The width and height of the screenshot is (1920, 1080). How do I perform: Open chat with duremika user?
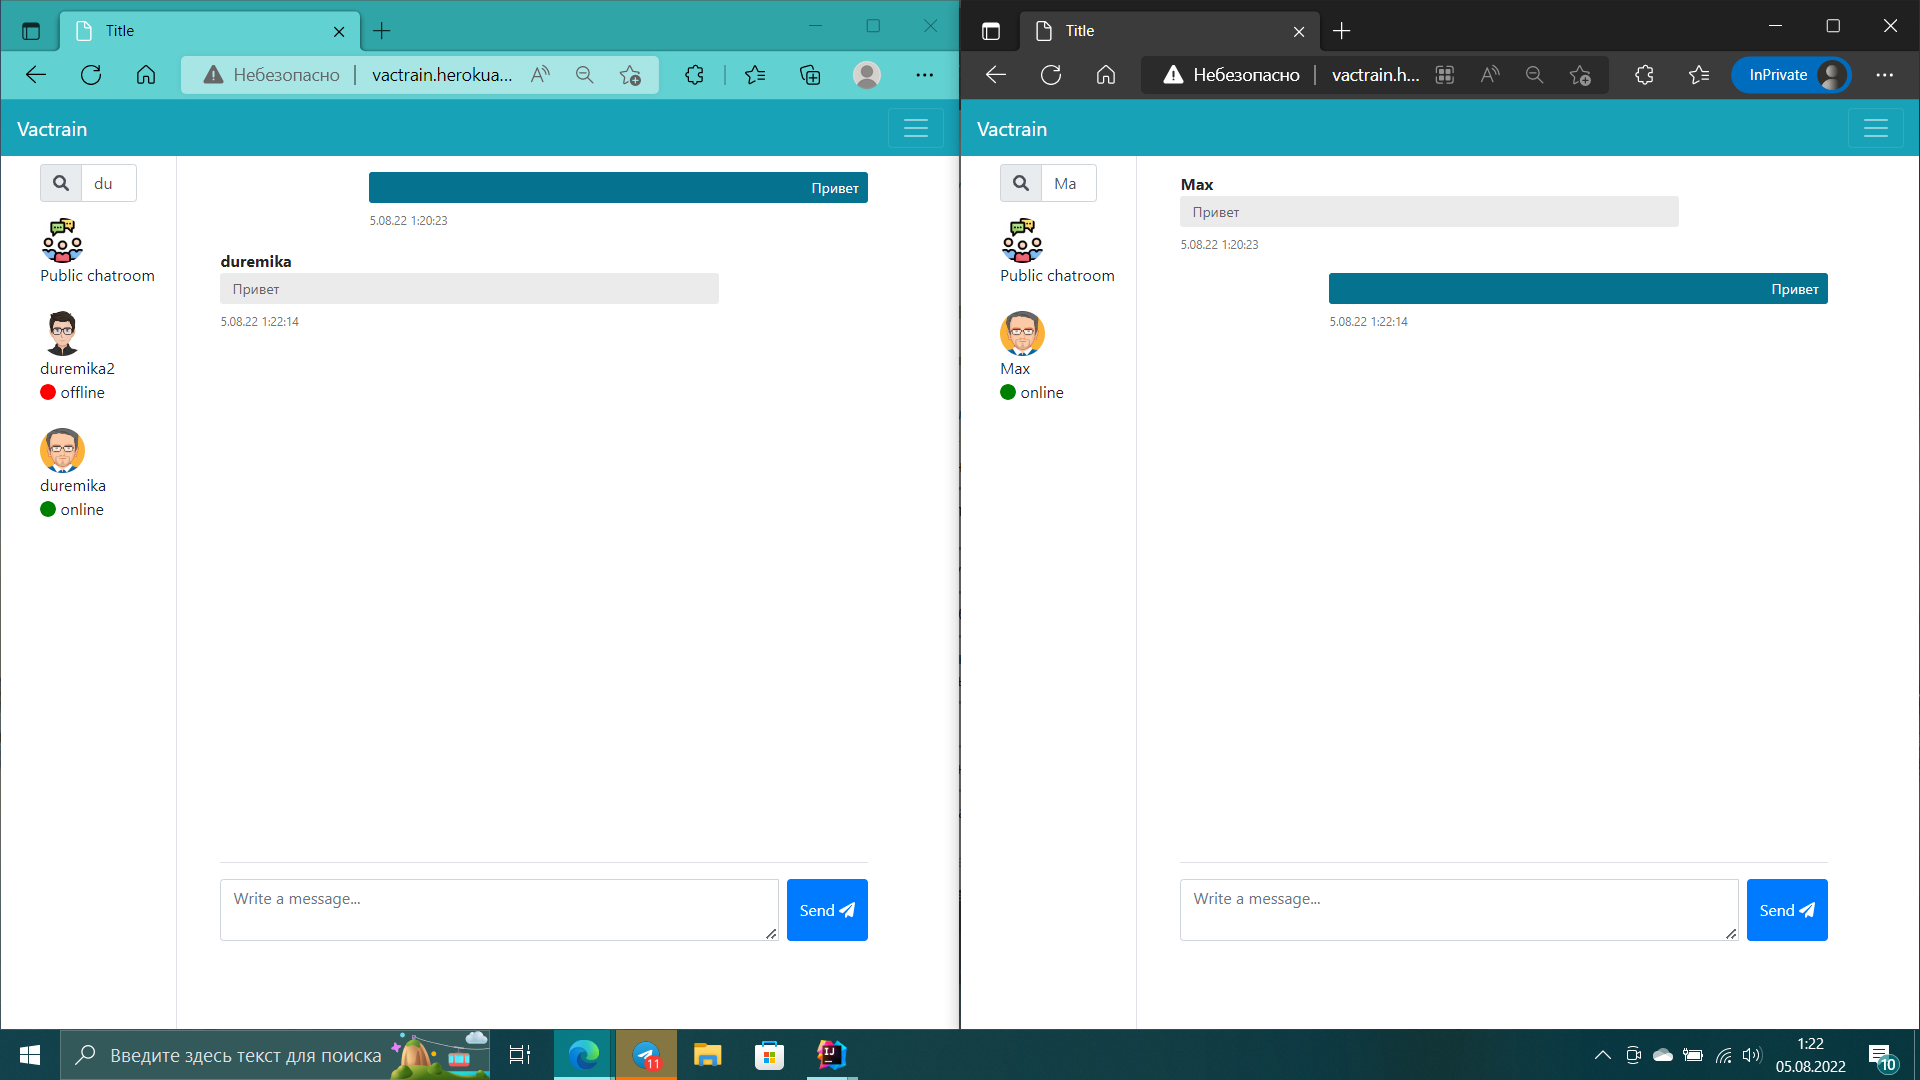(62, 451)
